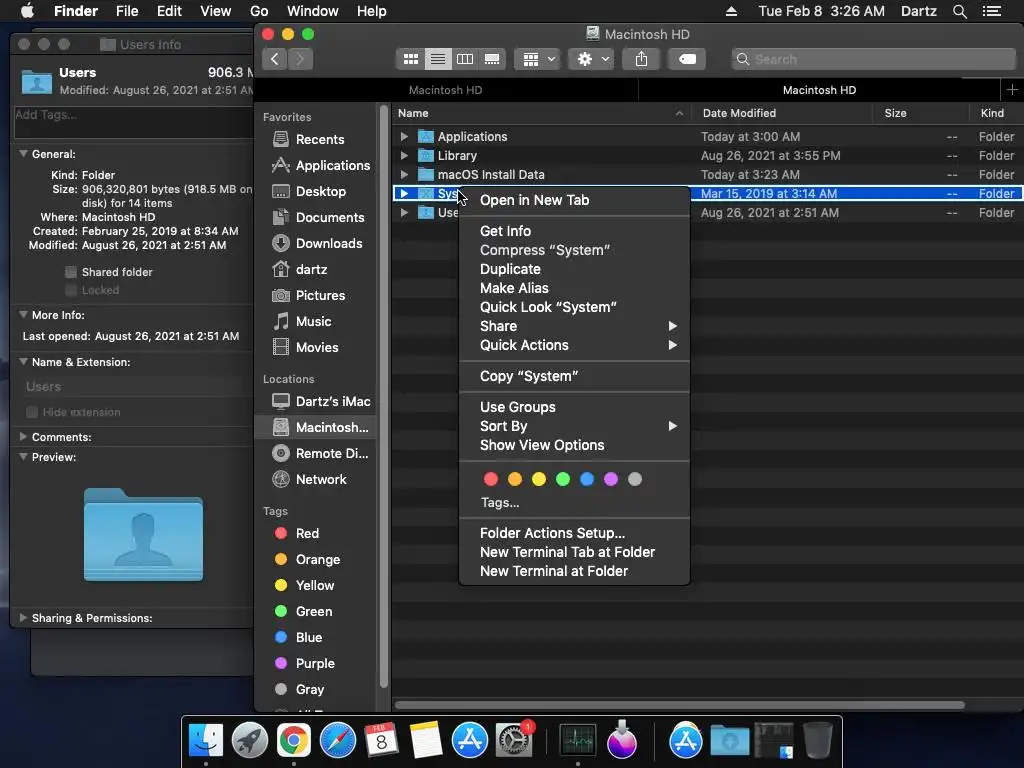This screenshot has width=1024, height=768.
Task: Launch Google Chrome from the Dock
Action: [x=294, y=741]
